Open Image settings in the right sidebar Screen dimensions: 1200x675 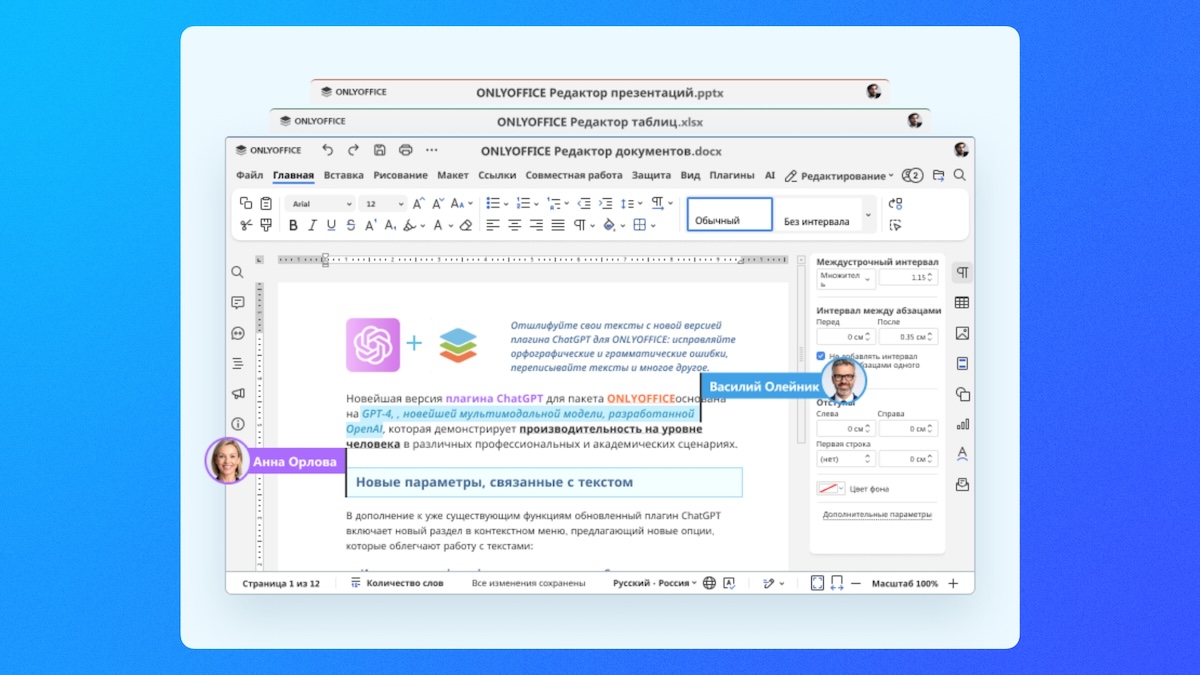(x=962, y=333)
